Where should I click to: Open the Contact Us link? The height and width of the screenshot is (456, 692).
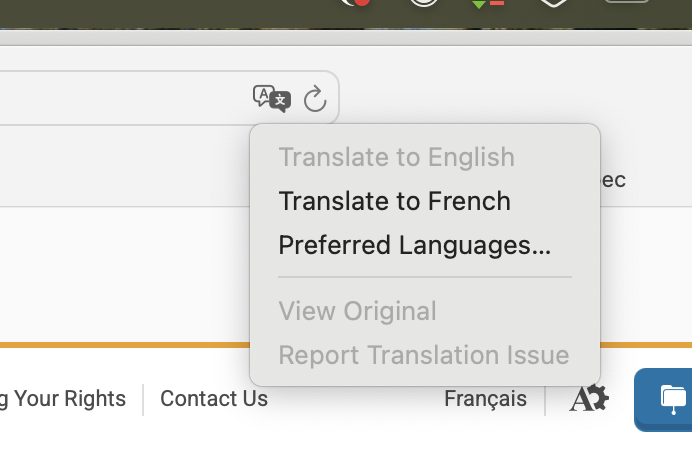pyautogui.click(x=214, y=399)
